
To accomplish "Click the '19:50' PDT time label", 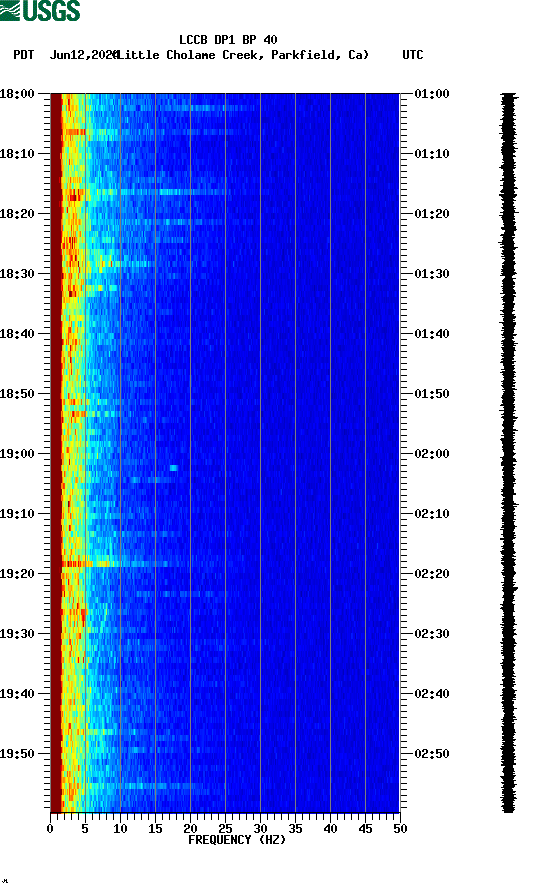I will point(17,754).
